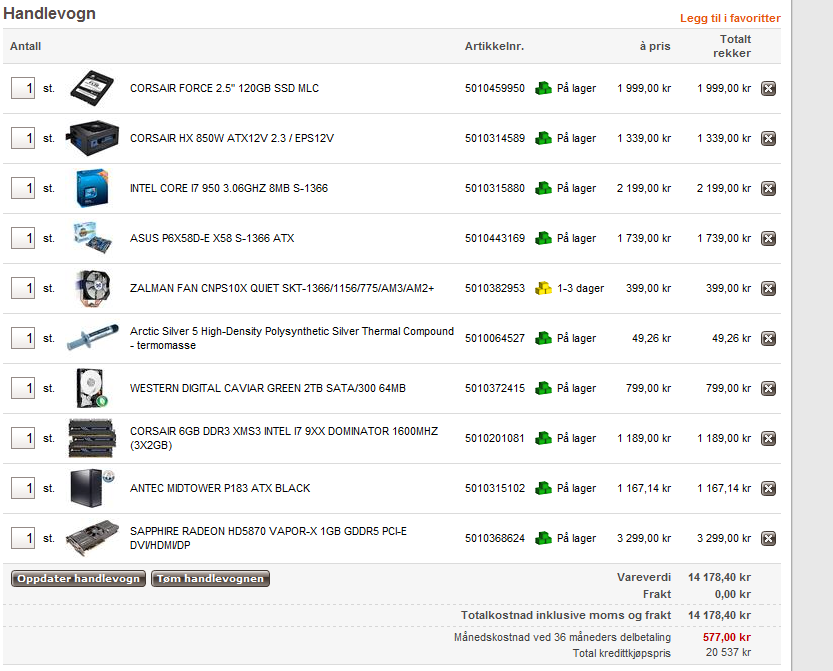Click Artikkelnr. column header
This screenshot has width=833, height=671.
coord(494,46)
